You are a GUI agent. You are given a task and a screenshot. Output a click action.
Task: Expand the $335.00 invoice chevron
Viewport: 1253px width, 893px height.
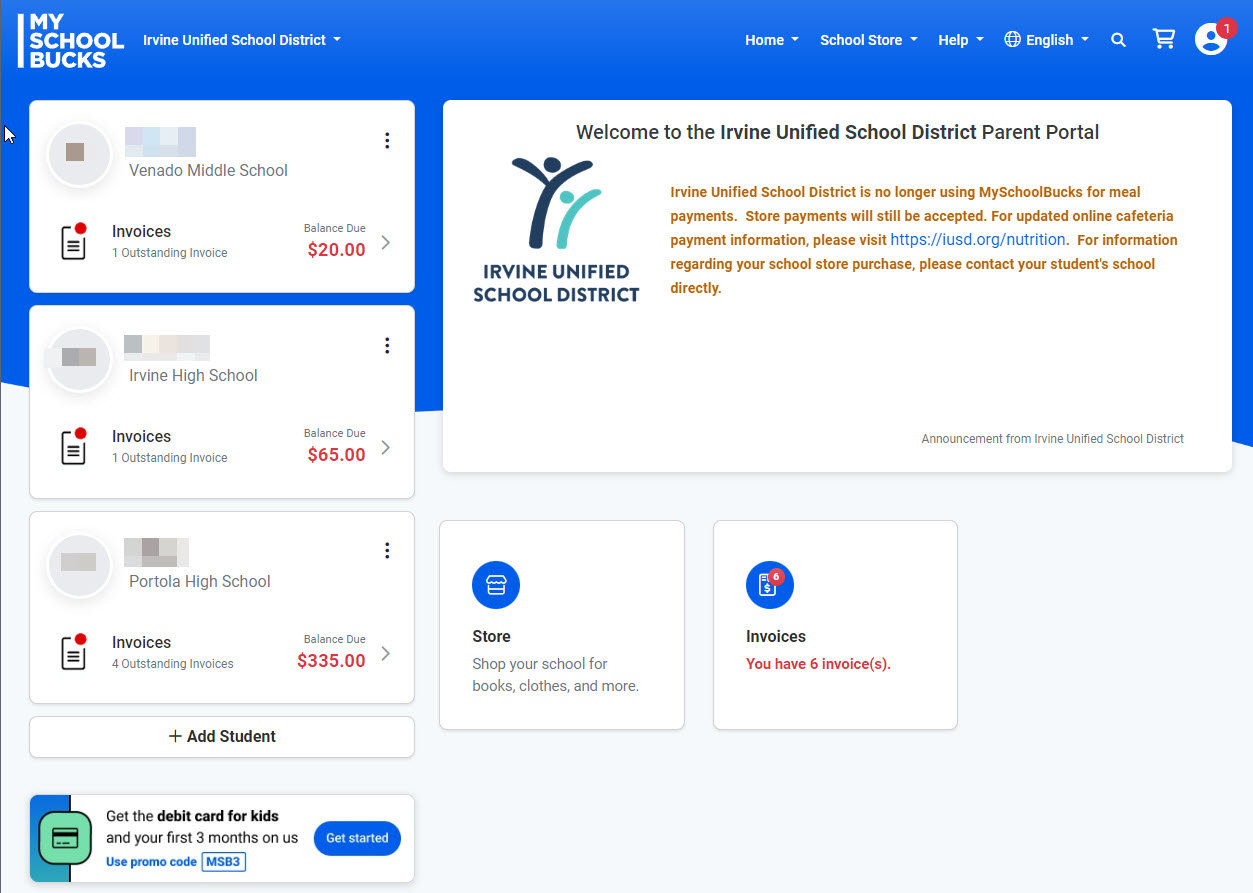tap(386, 654)
